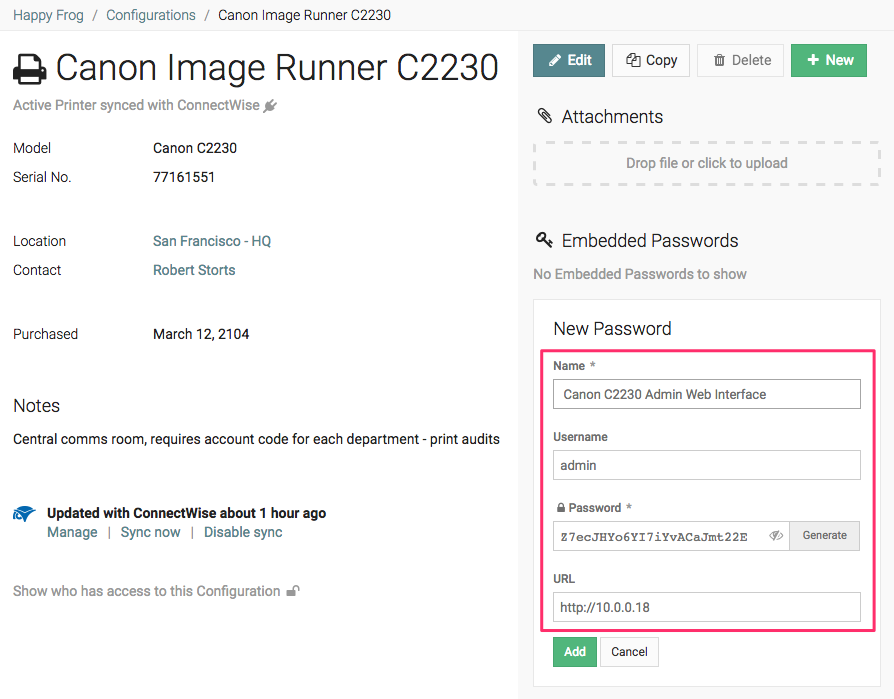Generate a random password
This screenshot has height=699, width=894.
824,536
